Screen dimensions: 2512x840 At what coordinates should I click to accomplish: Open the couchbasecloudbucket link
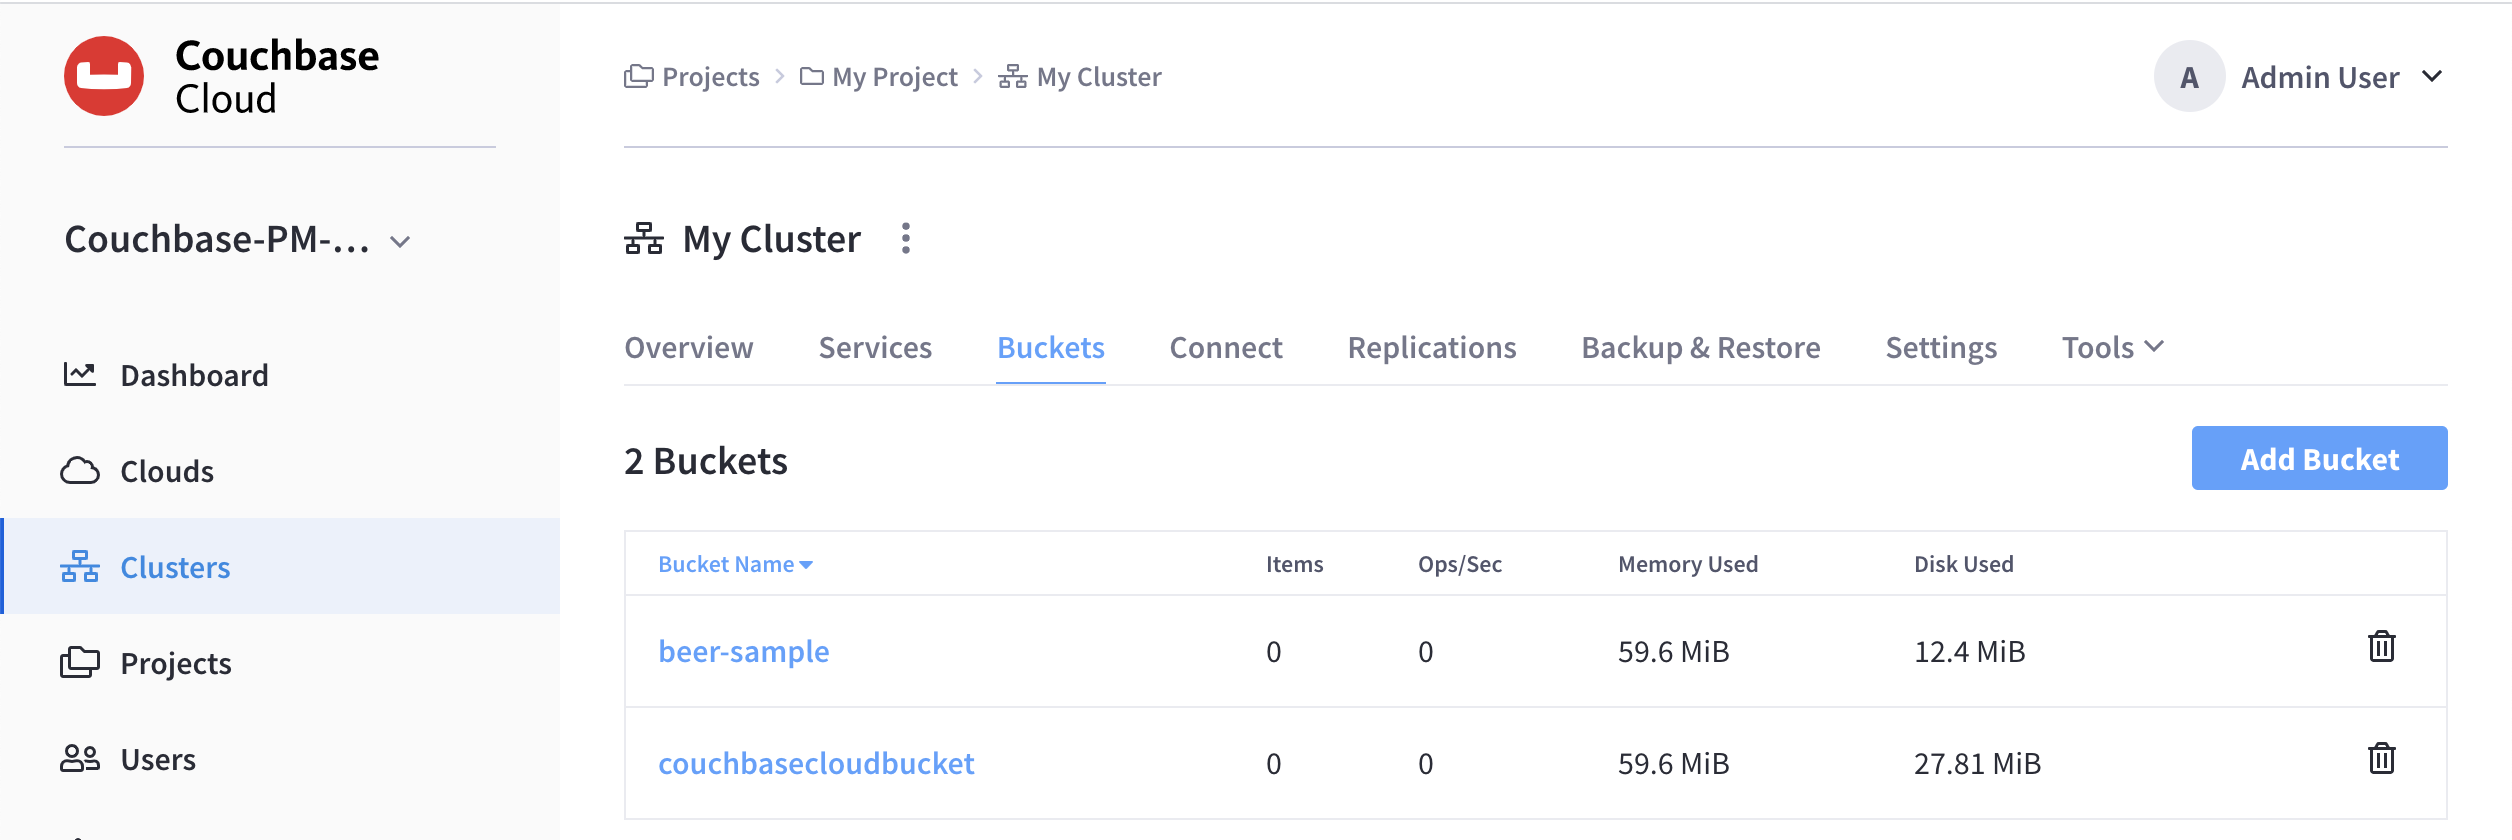[x=815, y=764]
